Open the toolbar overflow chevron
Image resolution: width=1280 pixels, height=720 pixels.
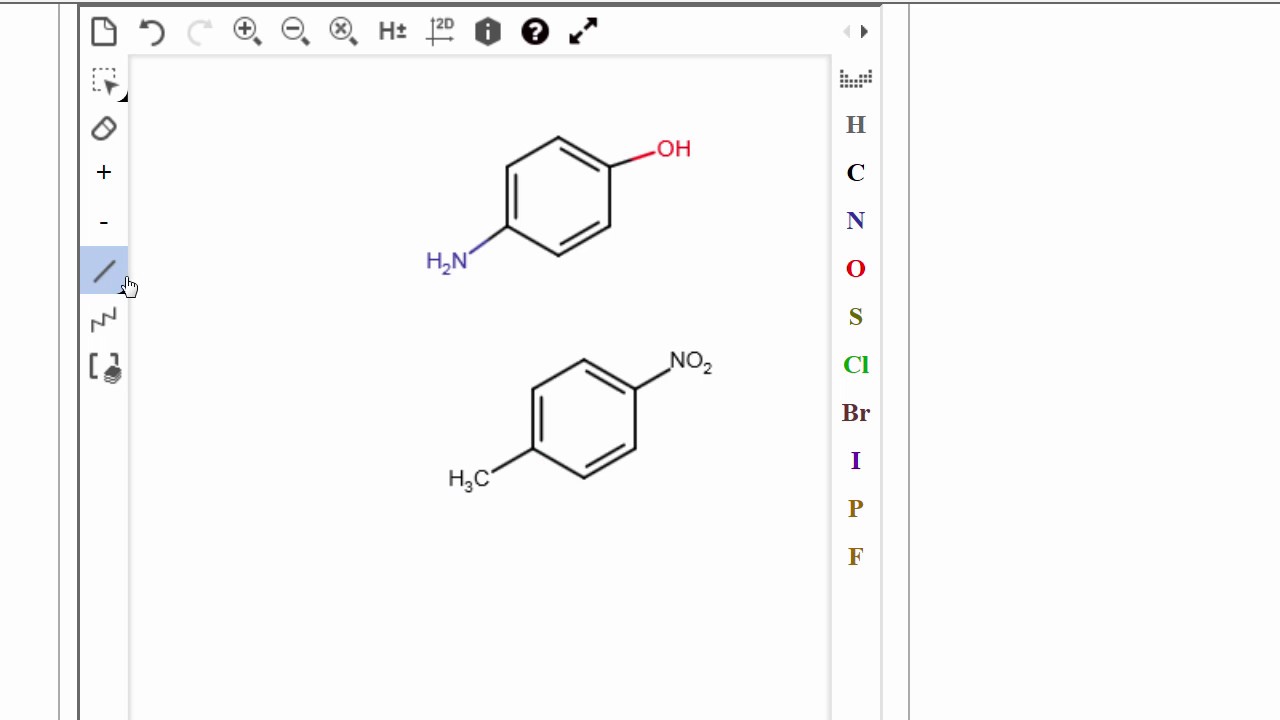click(863, 31)
